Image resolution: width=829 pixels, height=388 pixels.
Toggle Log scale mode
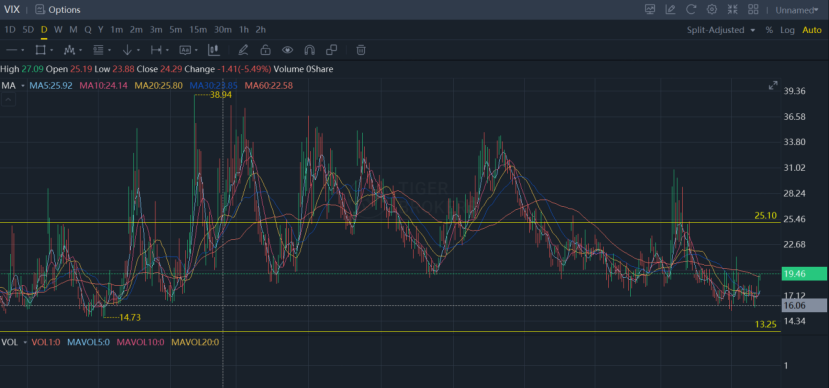coord(788,30)
